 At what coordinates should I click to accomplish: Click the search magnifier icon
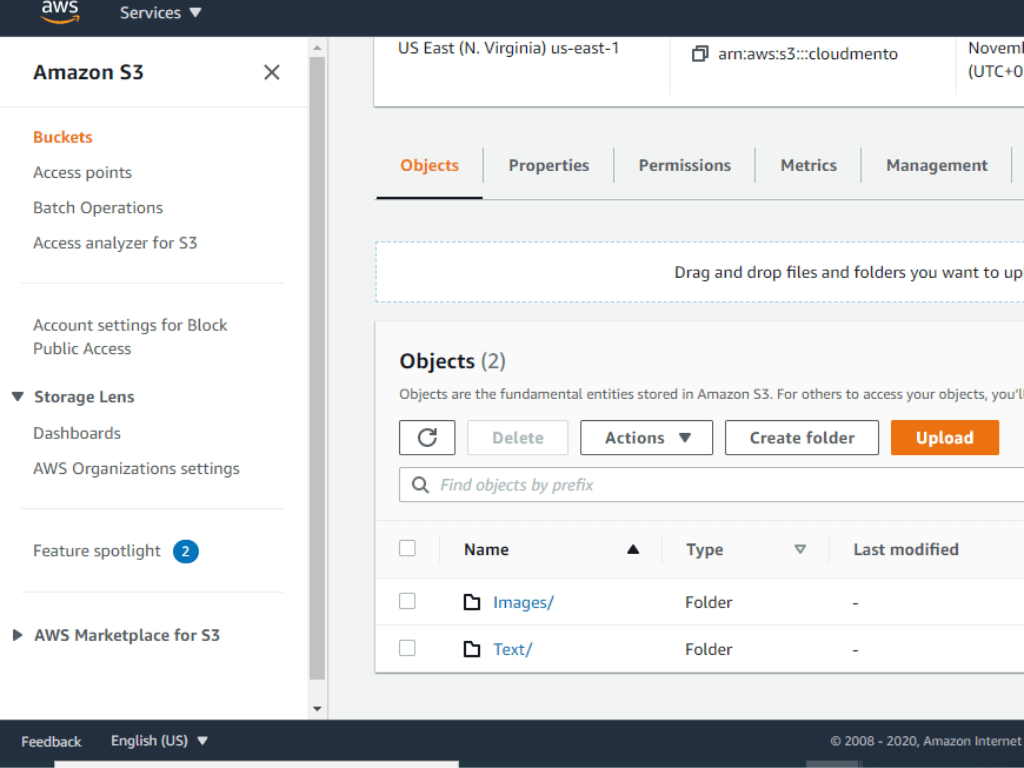[420, 485]
